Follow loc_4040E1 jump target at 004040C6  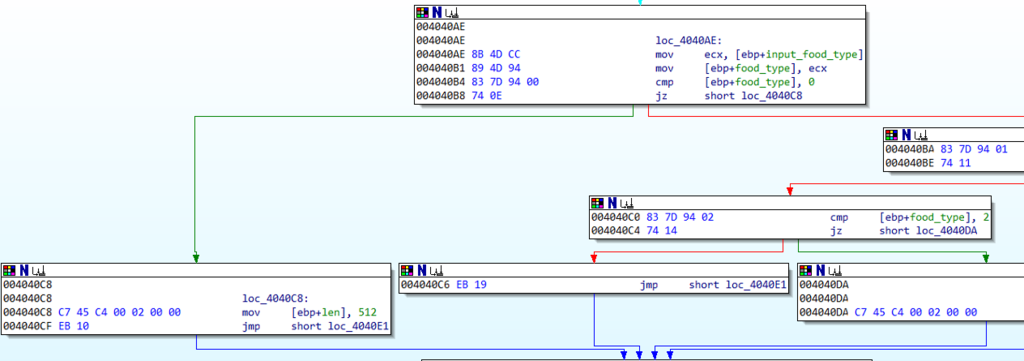[737, 285]
